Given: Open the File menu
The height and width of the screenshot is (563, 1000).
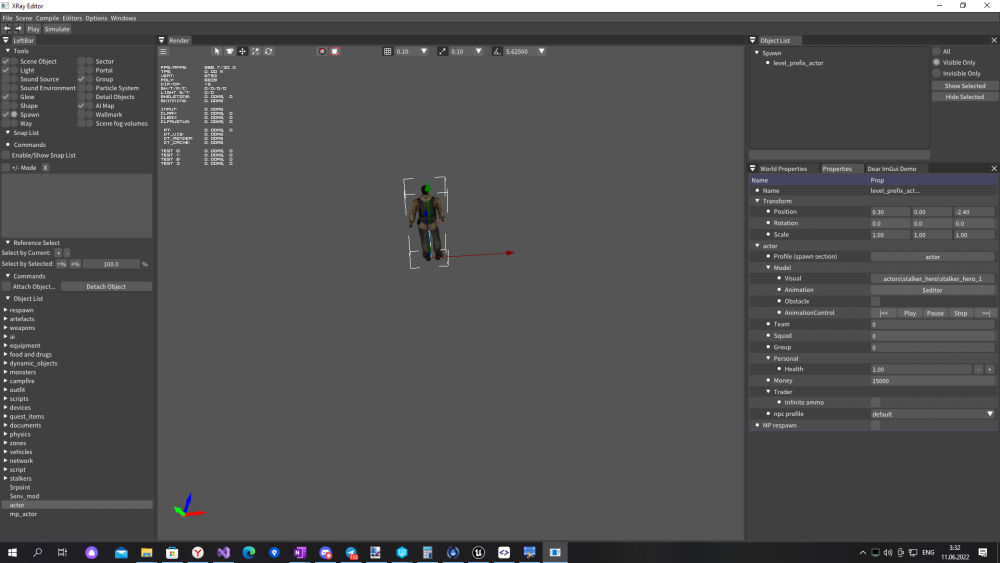Looking at the screenshot, I should (7, 18).
